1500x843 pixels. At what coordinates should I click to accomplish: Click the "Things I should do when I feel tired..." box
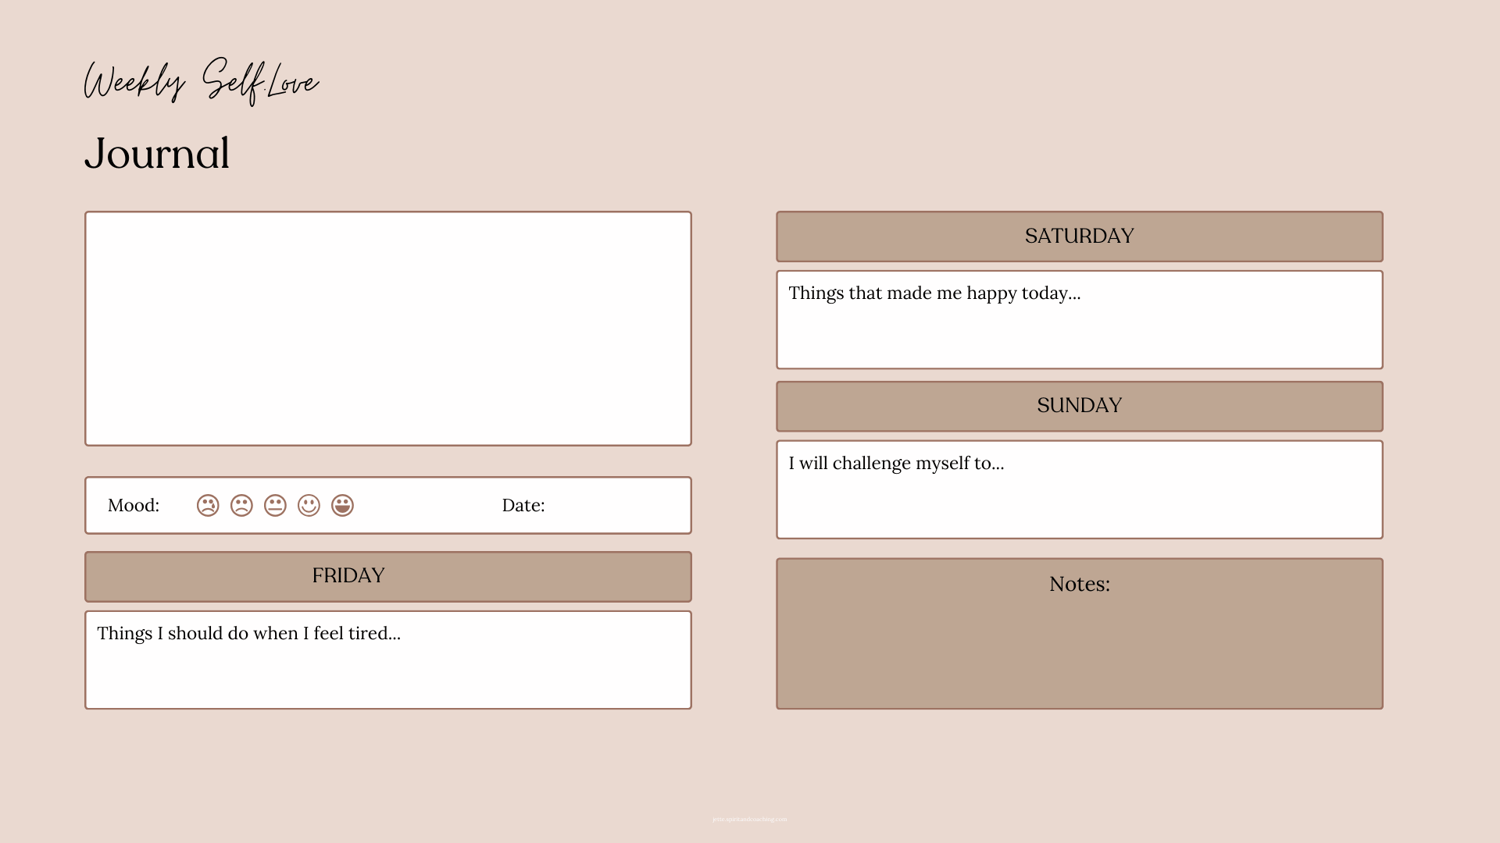388,660
